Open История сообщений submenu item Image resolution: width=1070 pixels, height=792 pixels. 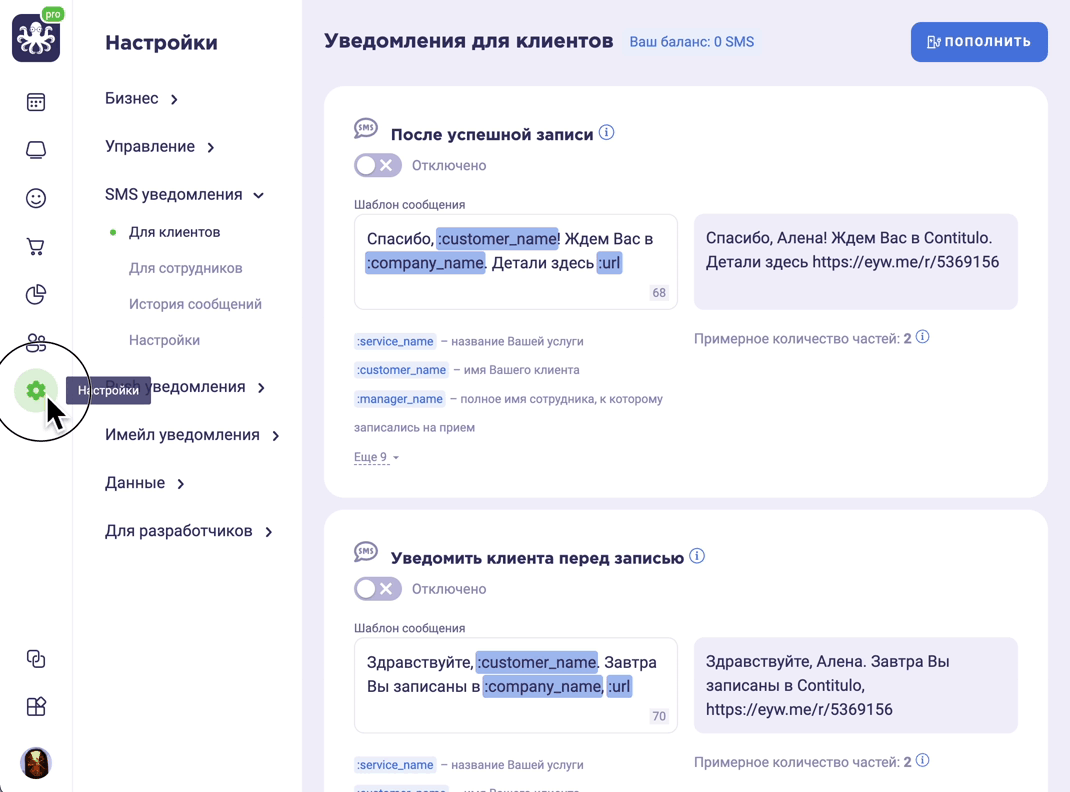click(x=195, y=304)
